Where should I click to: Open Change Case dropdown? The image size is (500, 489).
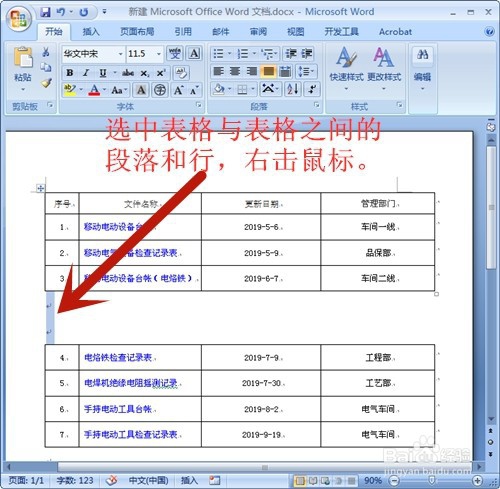(119, 90)
